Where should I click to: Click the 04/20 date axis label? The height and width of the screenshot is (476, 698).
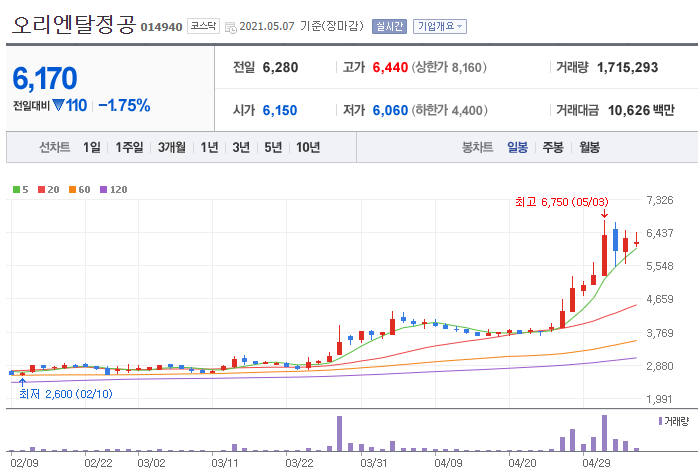(x=522, y=463)
